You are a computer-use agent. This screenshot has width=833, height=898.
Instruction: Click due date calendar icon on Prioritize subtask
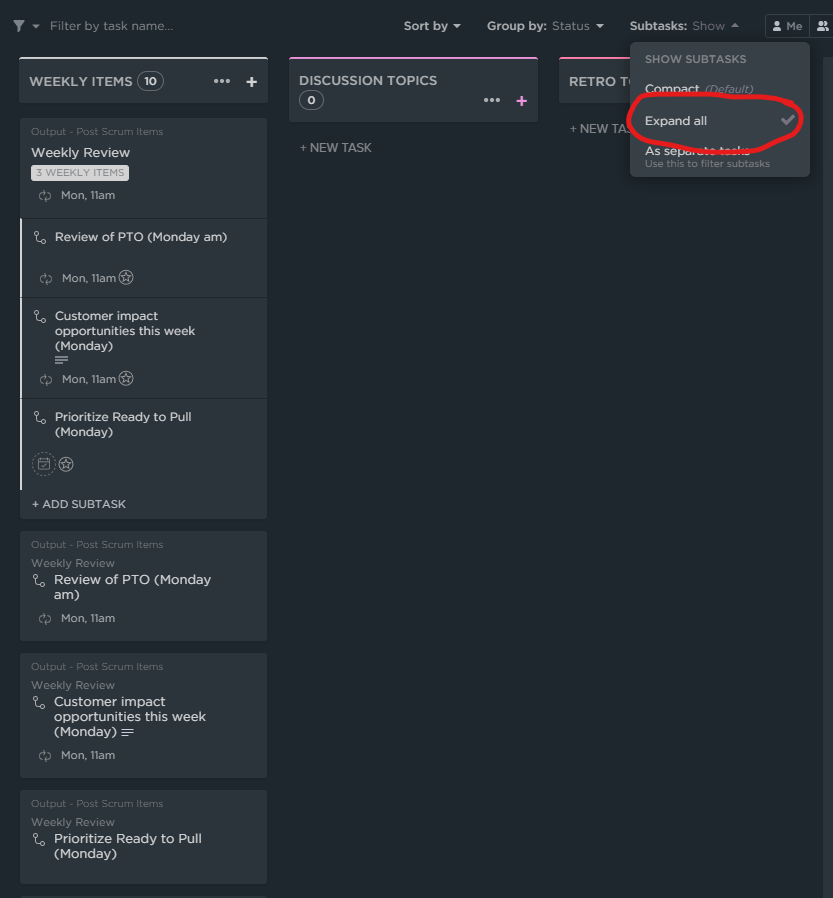click(x=43, y=464)
